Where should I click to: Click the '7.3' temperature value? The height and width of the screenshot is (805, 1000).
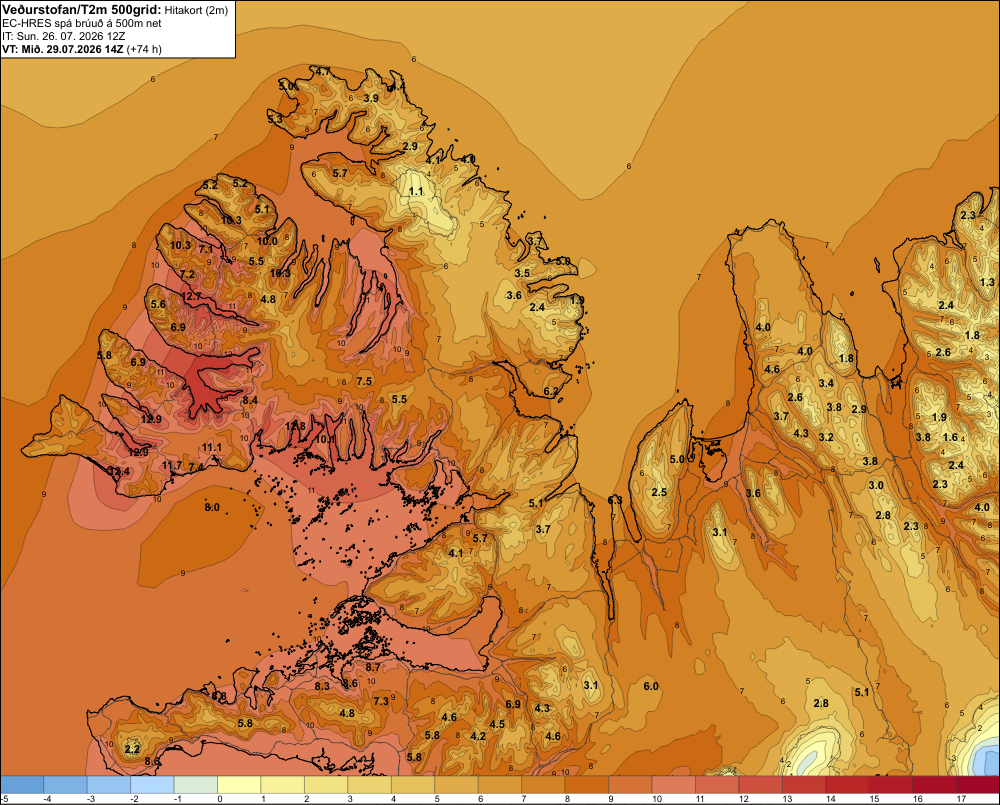(381, 701)
